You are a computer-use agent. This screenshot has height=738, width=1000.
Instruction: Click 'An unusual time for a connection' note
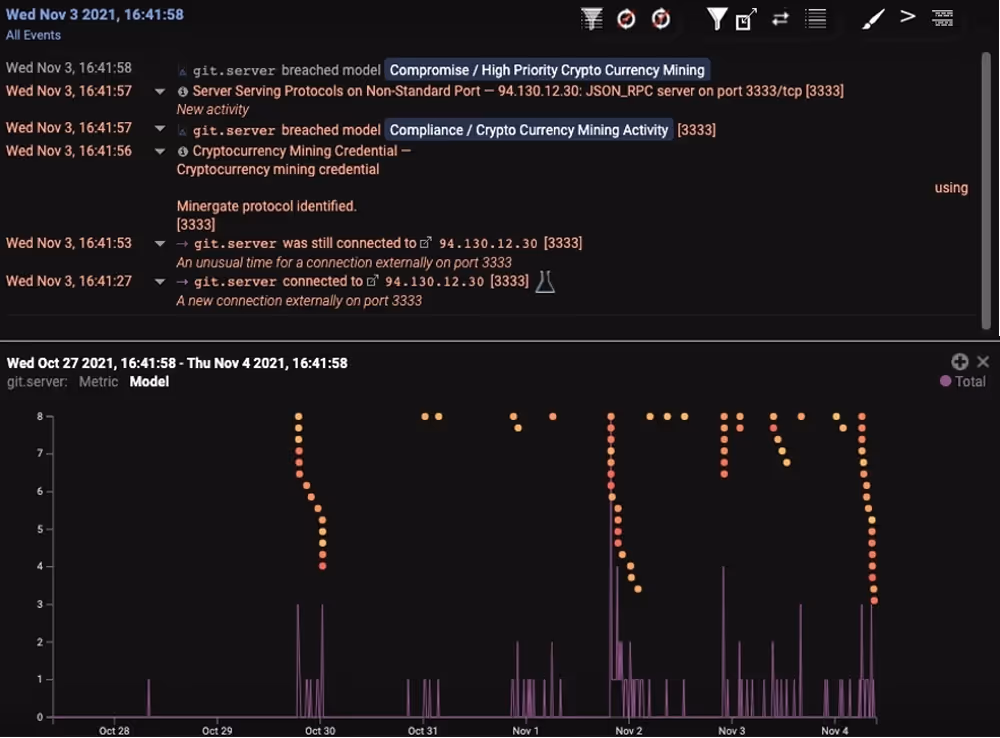point(344,262)
